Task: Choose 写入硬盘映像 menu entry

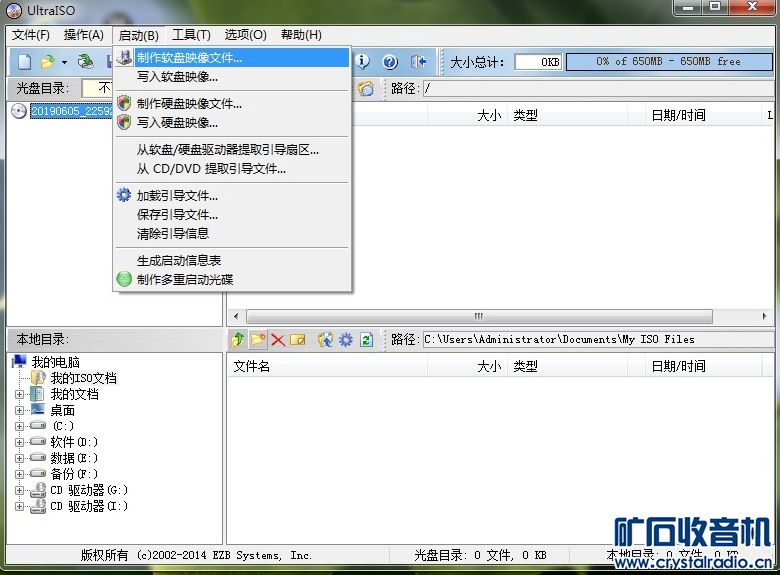Action: tap(232, 122)
